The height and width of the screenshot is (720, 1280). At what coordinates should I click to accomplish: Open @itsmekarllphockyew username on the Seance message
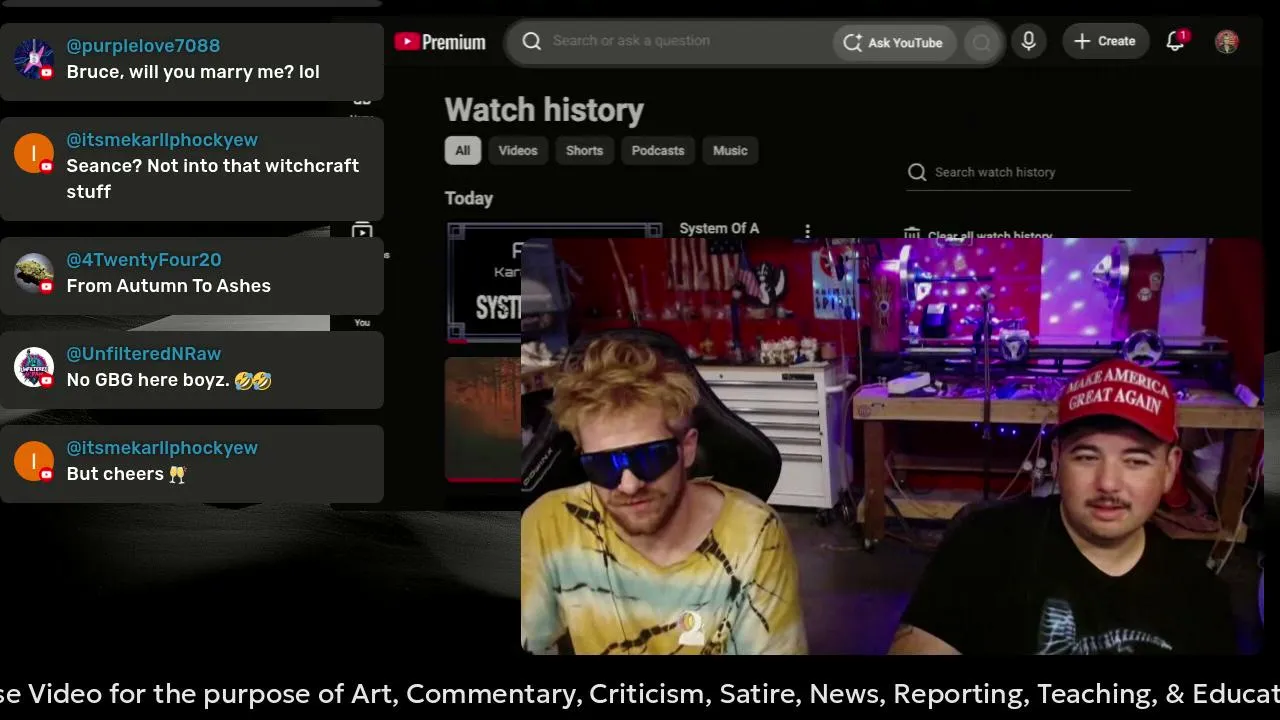click(162, 140)
